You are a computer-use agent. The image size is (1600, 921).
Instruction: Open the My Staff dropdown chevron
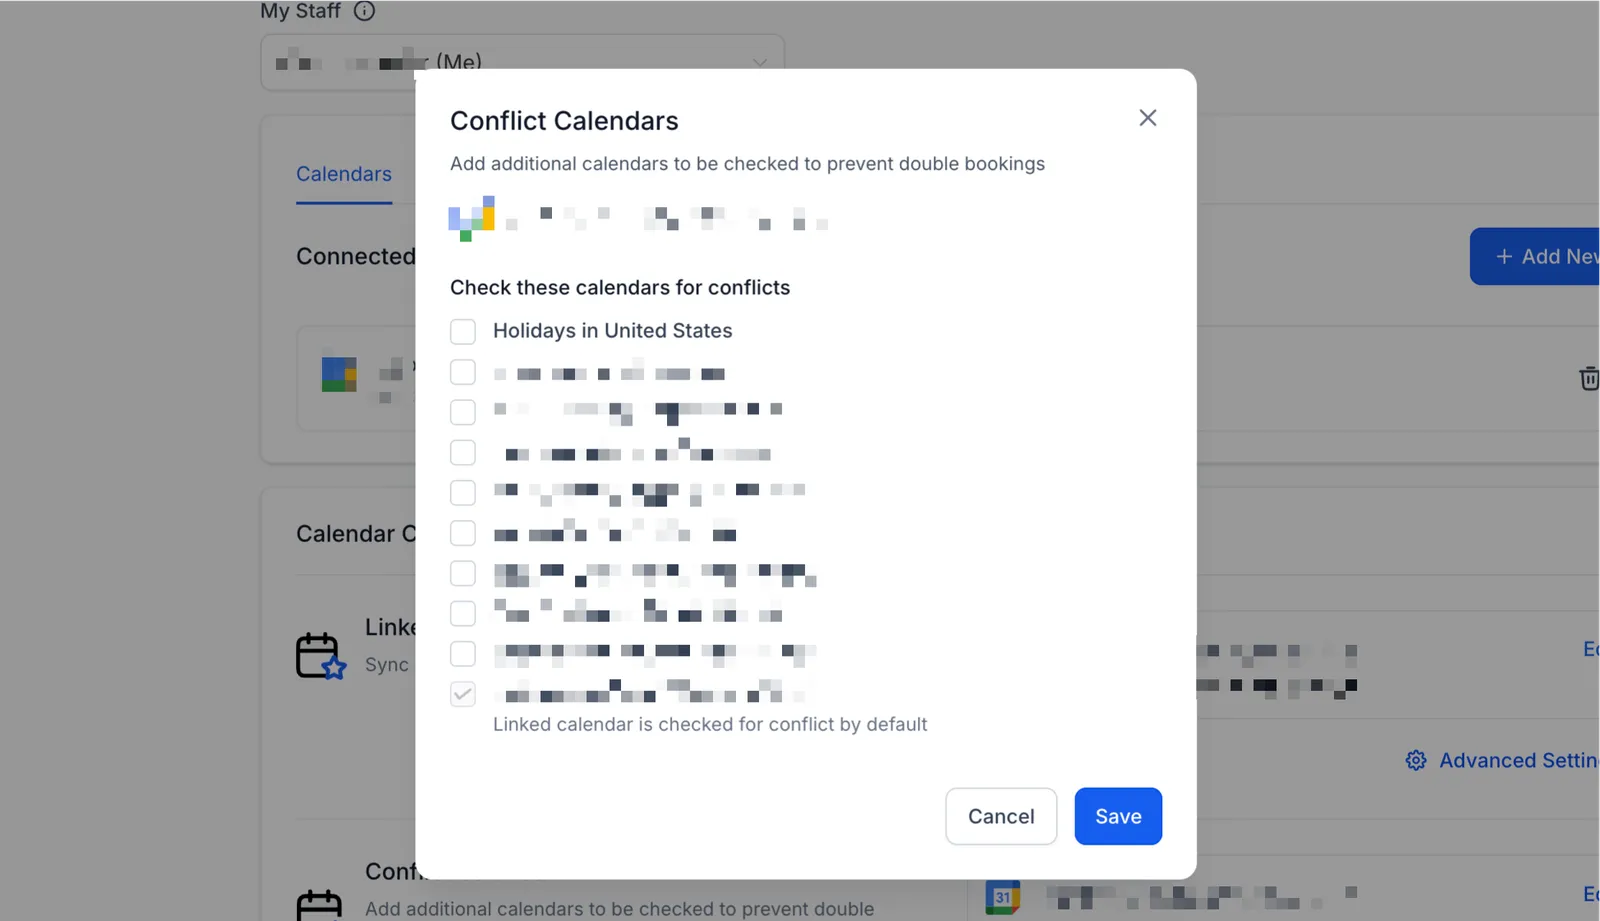(x=760, y=62)
